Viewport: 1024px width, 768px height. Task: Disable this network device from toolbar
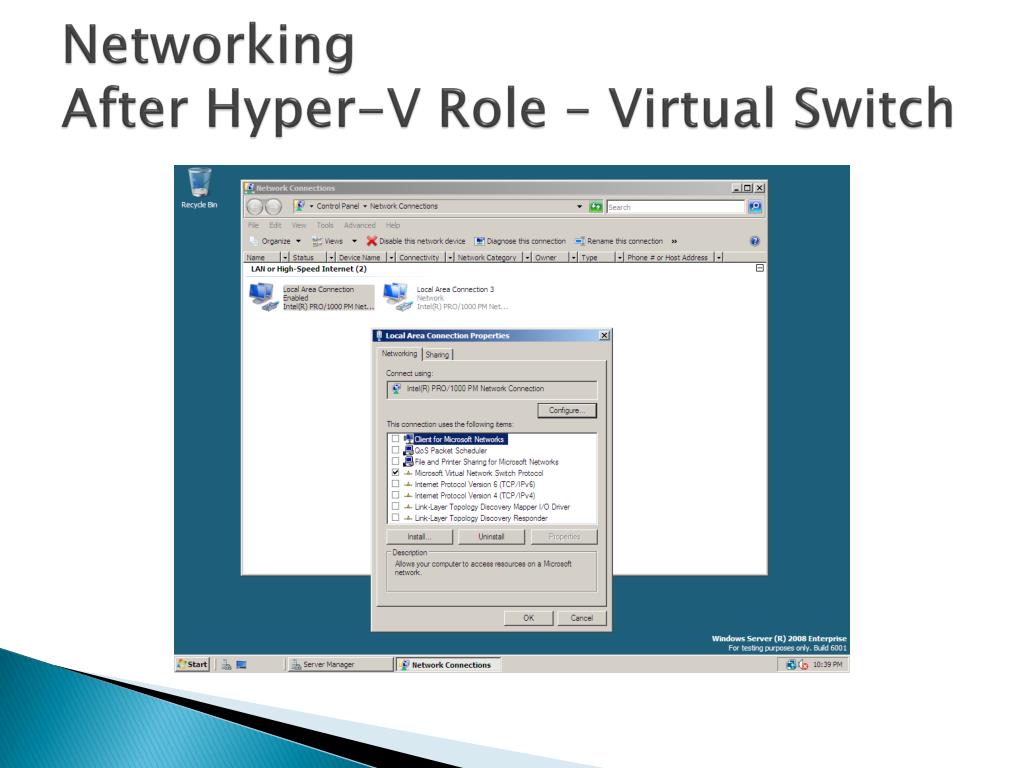pyautogui.click(x=416, y=241)
